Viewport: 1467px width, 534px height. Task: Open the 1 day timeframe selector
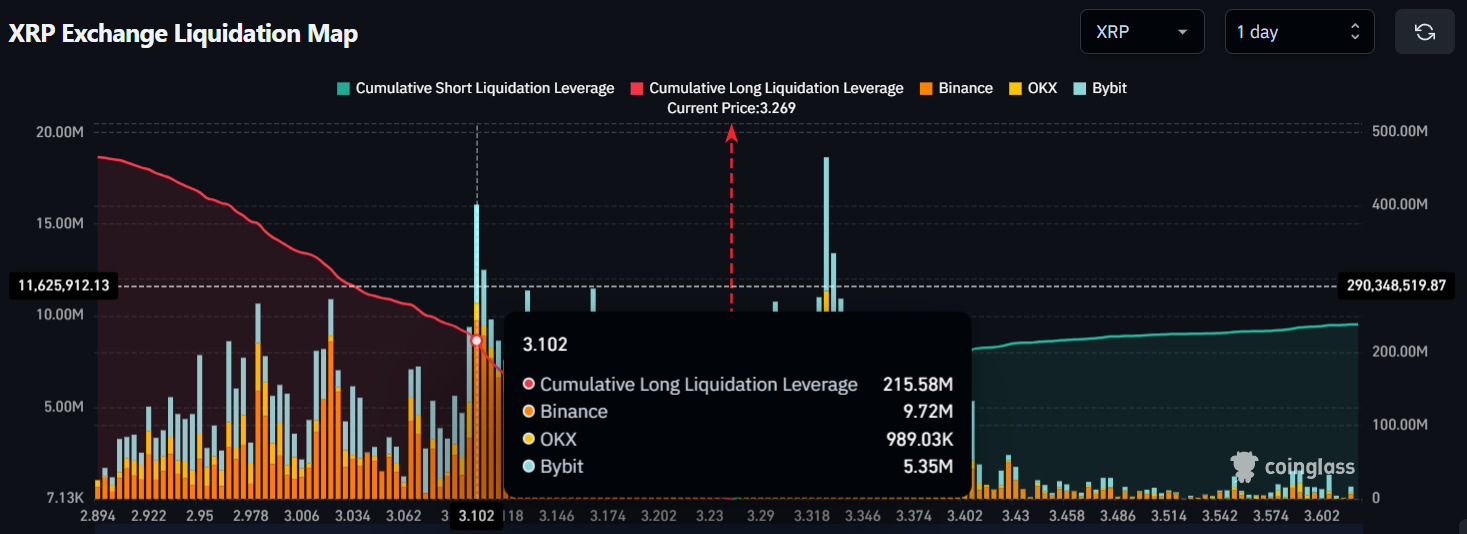(1299, 32)
